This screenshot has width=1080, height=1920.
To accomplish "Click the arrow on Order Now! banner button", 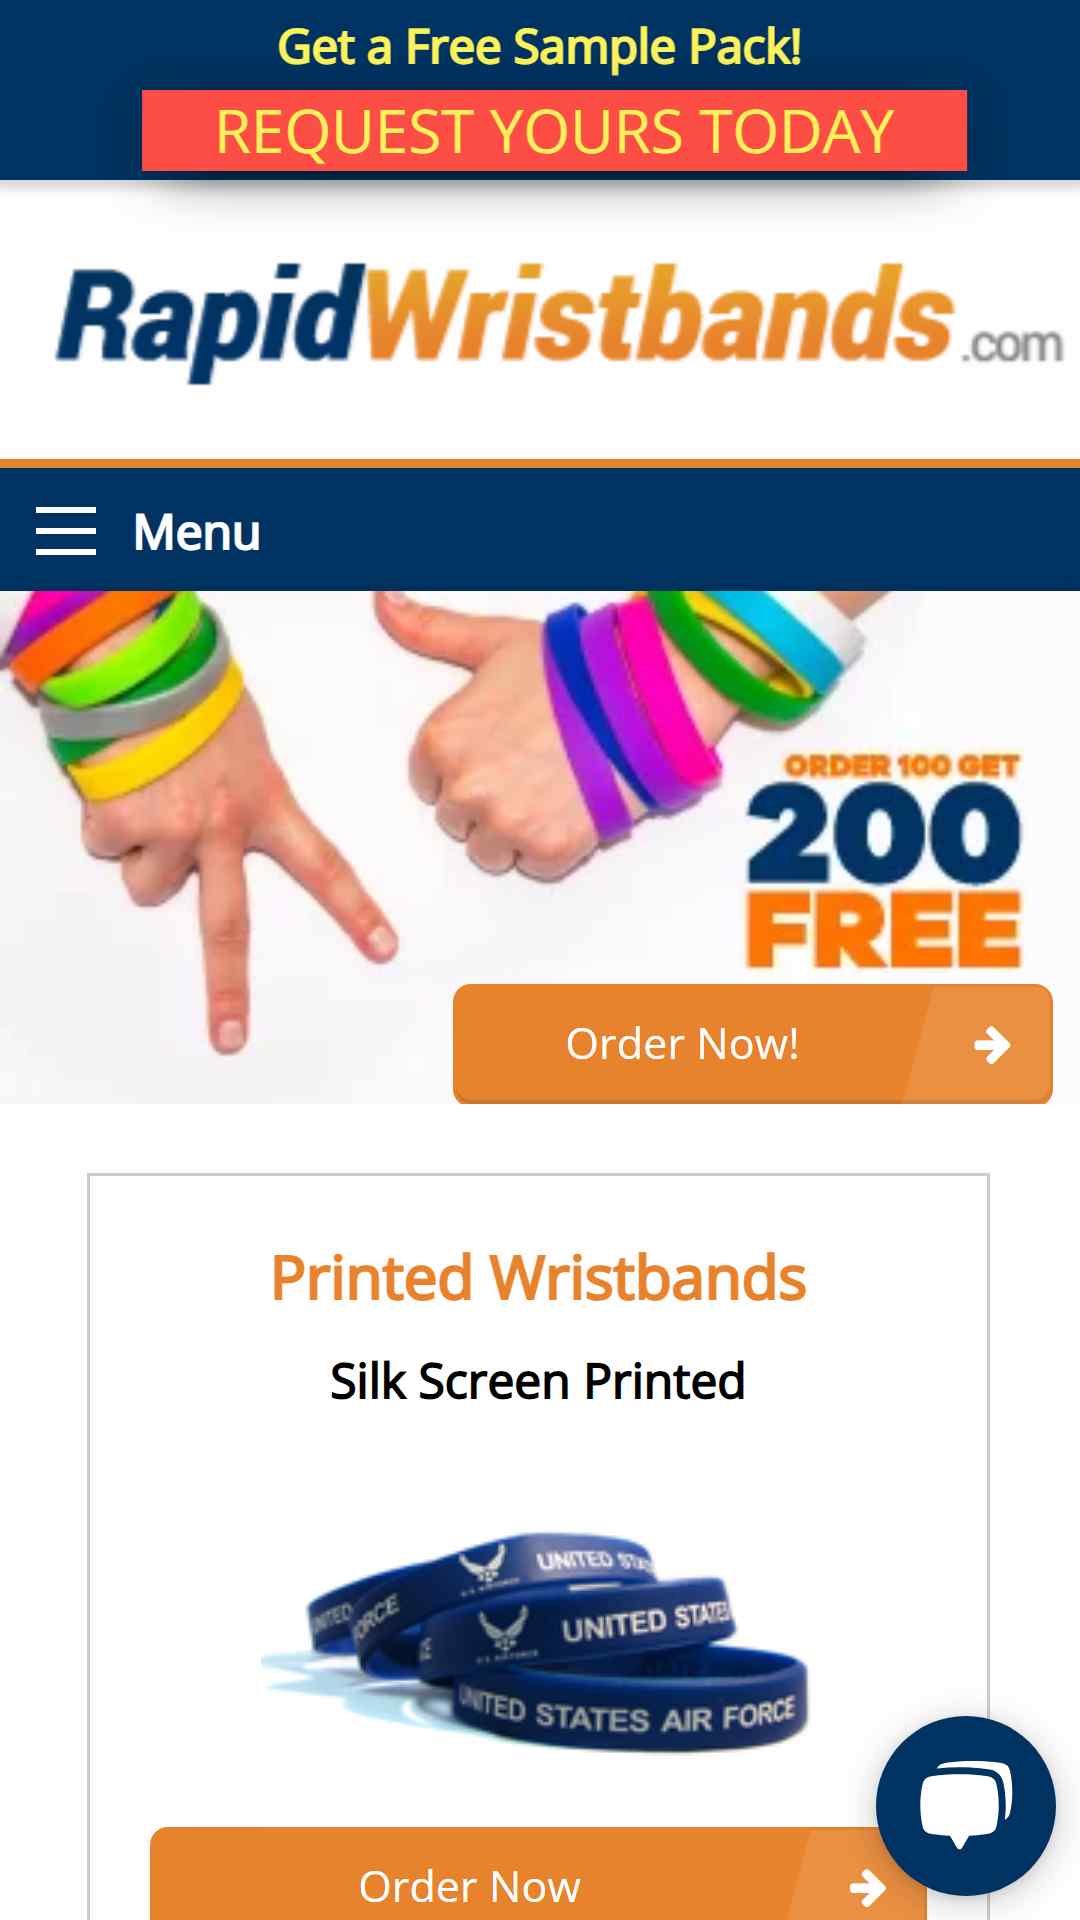I will 991,1045.
